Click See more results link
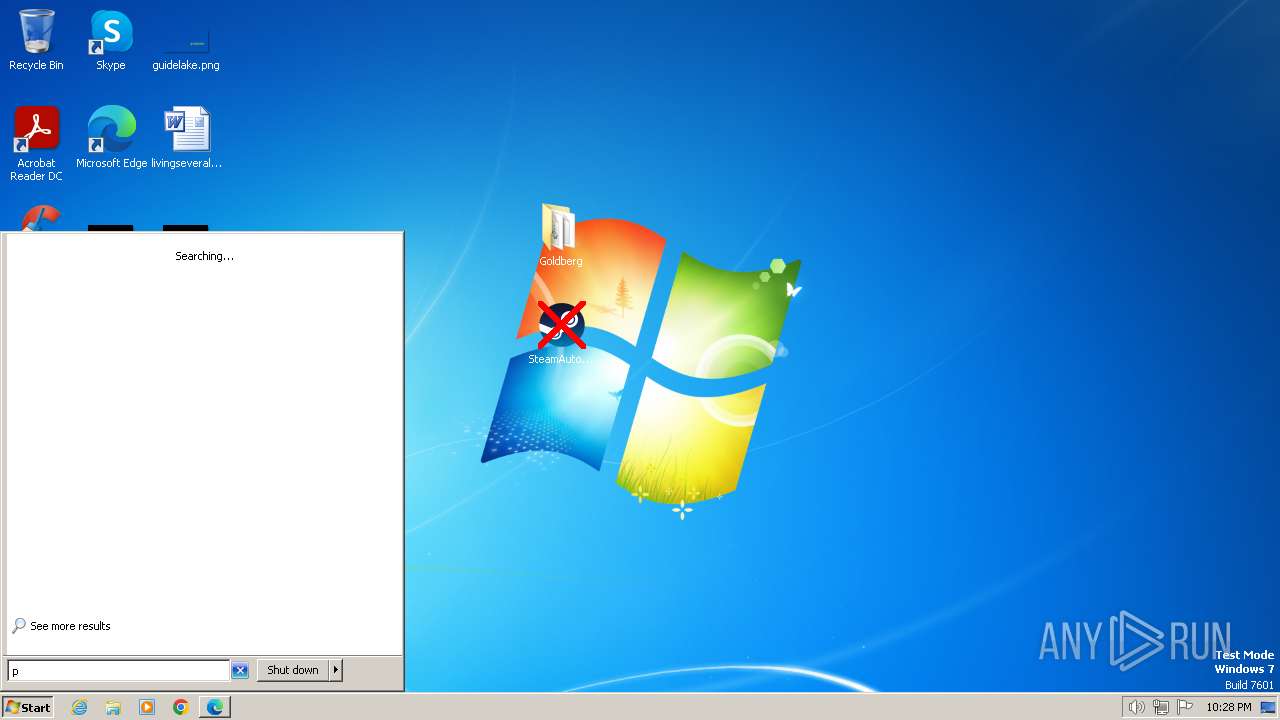Viewport: 1280px width, 720px height. click(70, 626)
